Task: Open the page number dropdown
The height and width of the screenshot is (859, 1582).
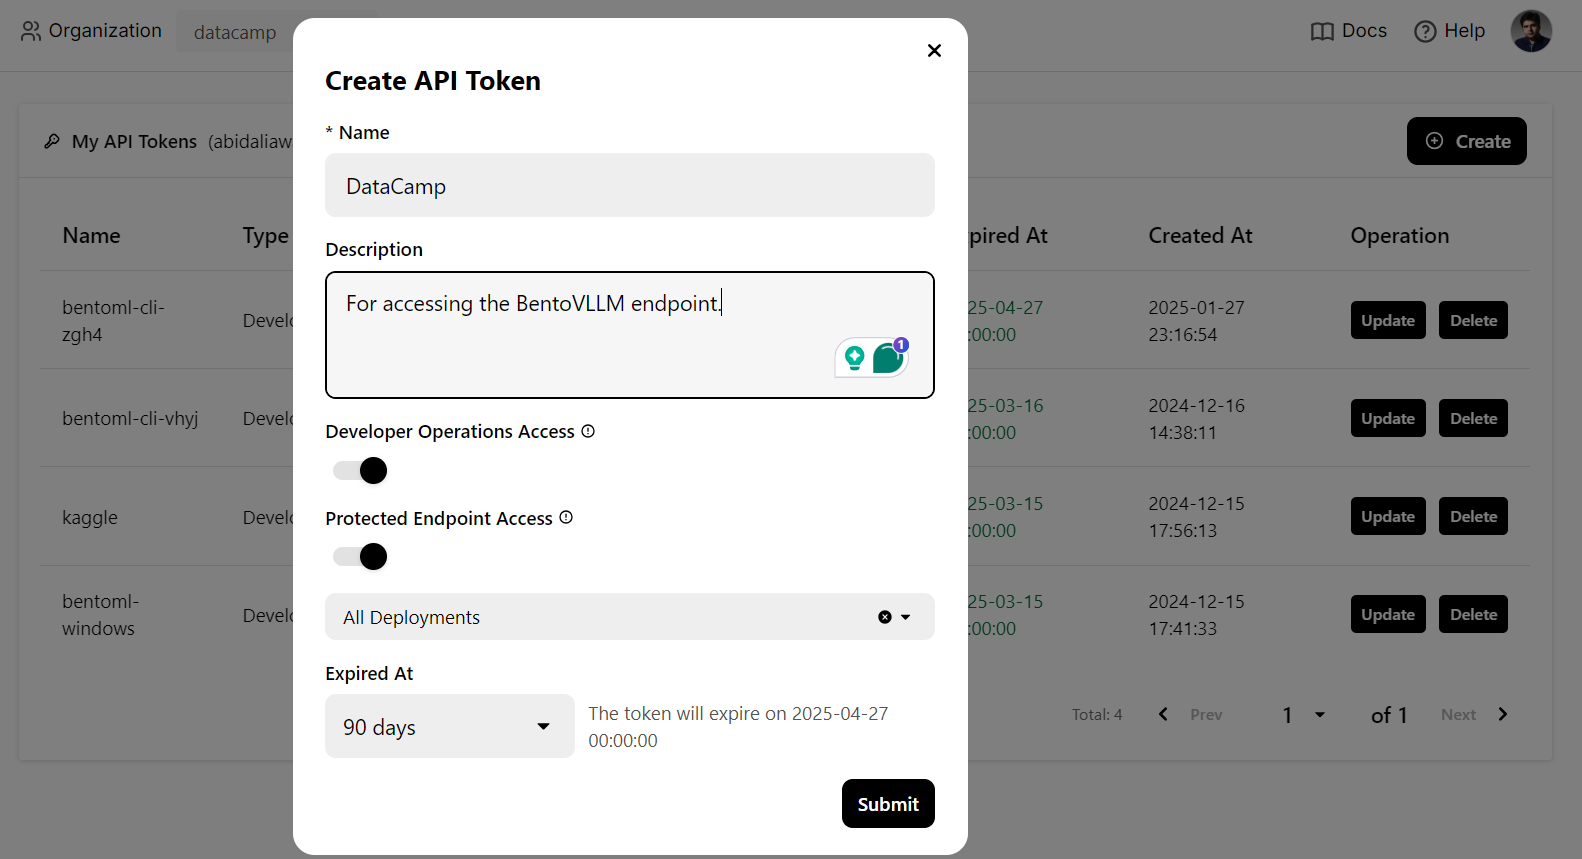Action: tap(1303, 714)
